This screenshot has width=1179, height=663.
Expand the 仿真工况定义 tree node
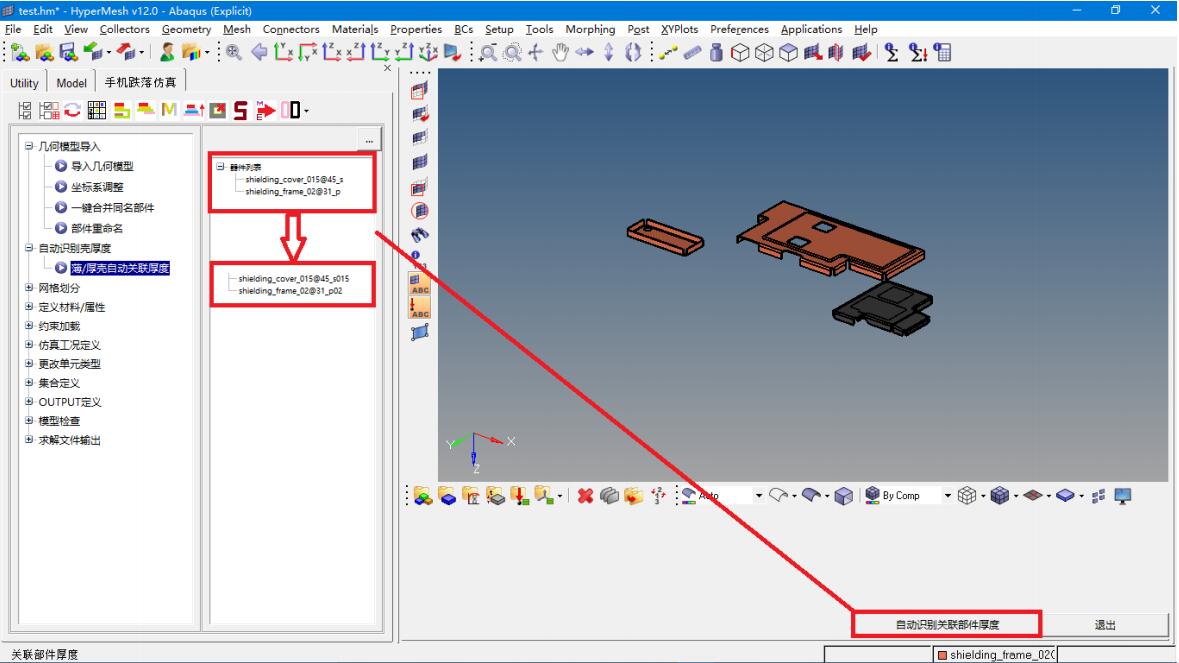29,344
